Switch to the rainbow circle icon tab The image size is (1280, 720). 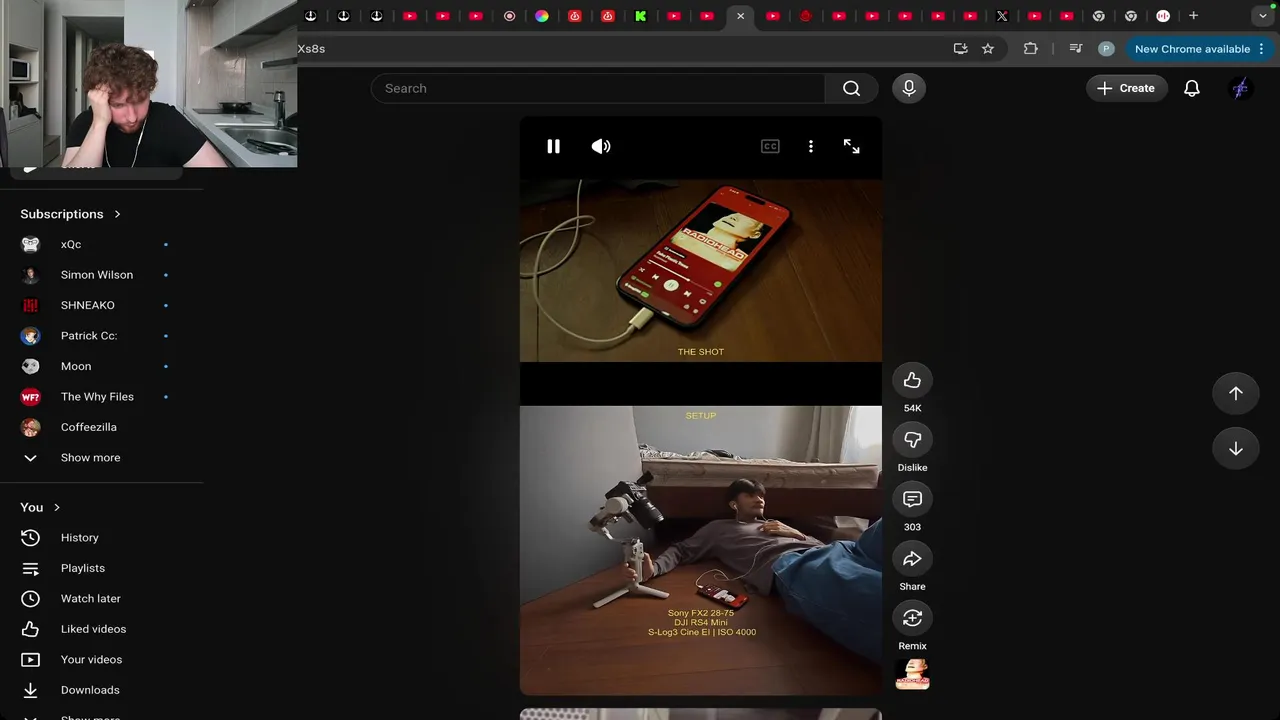[x=542, y=16]
